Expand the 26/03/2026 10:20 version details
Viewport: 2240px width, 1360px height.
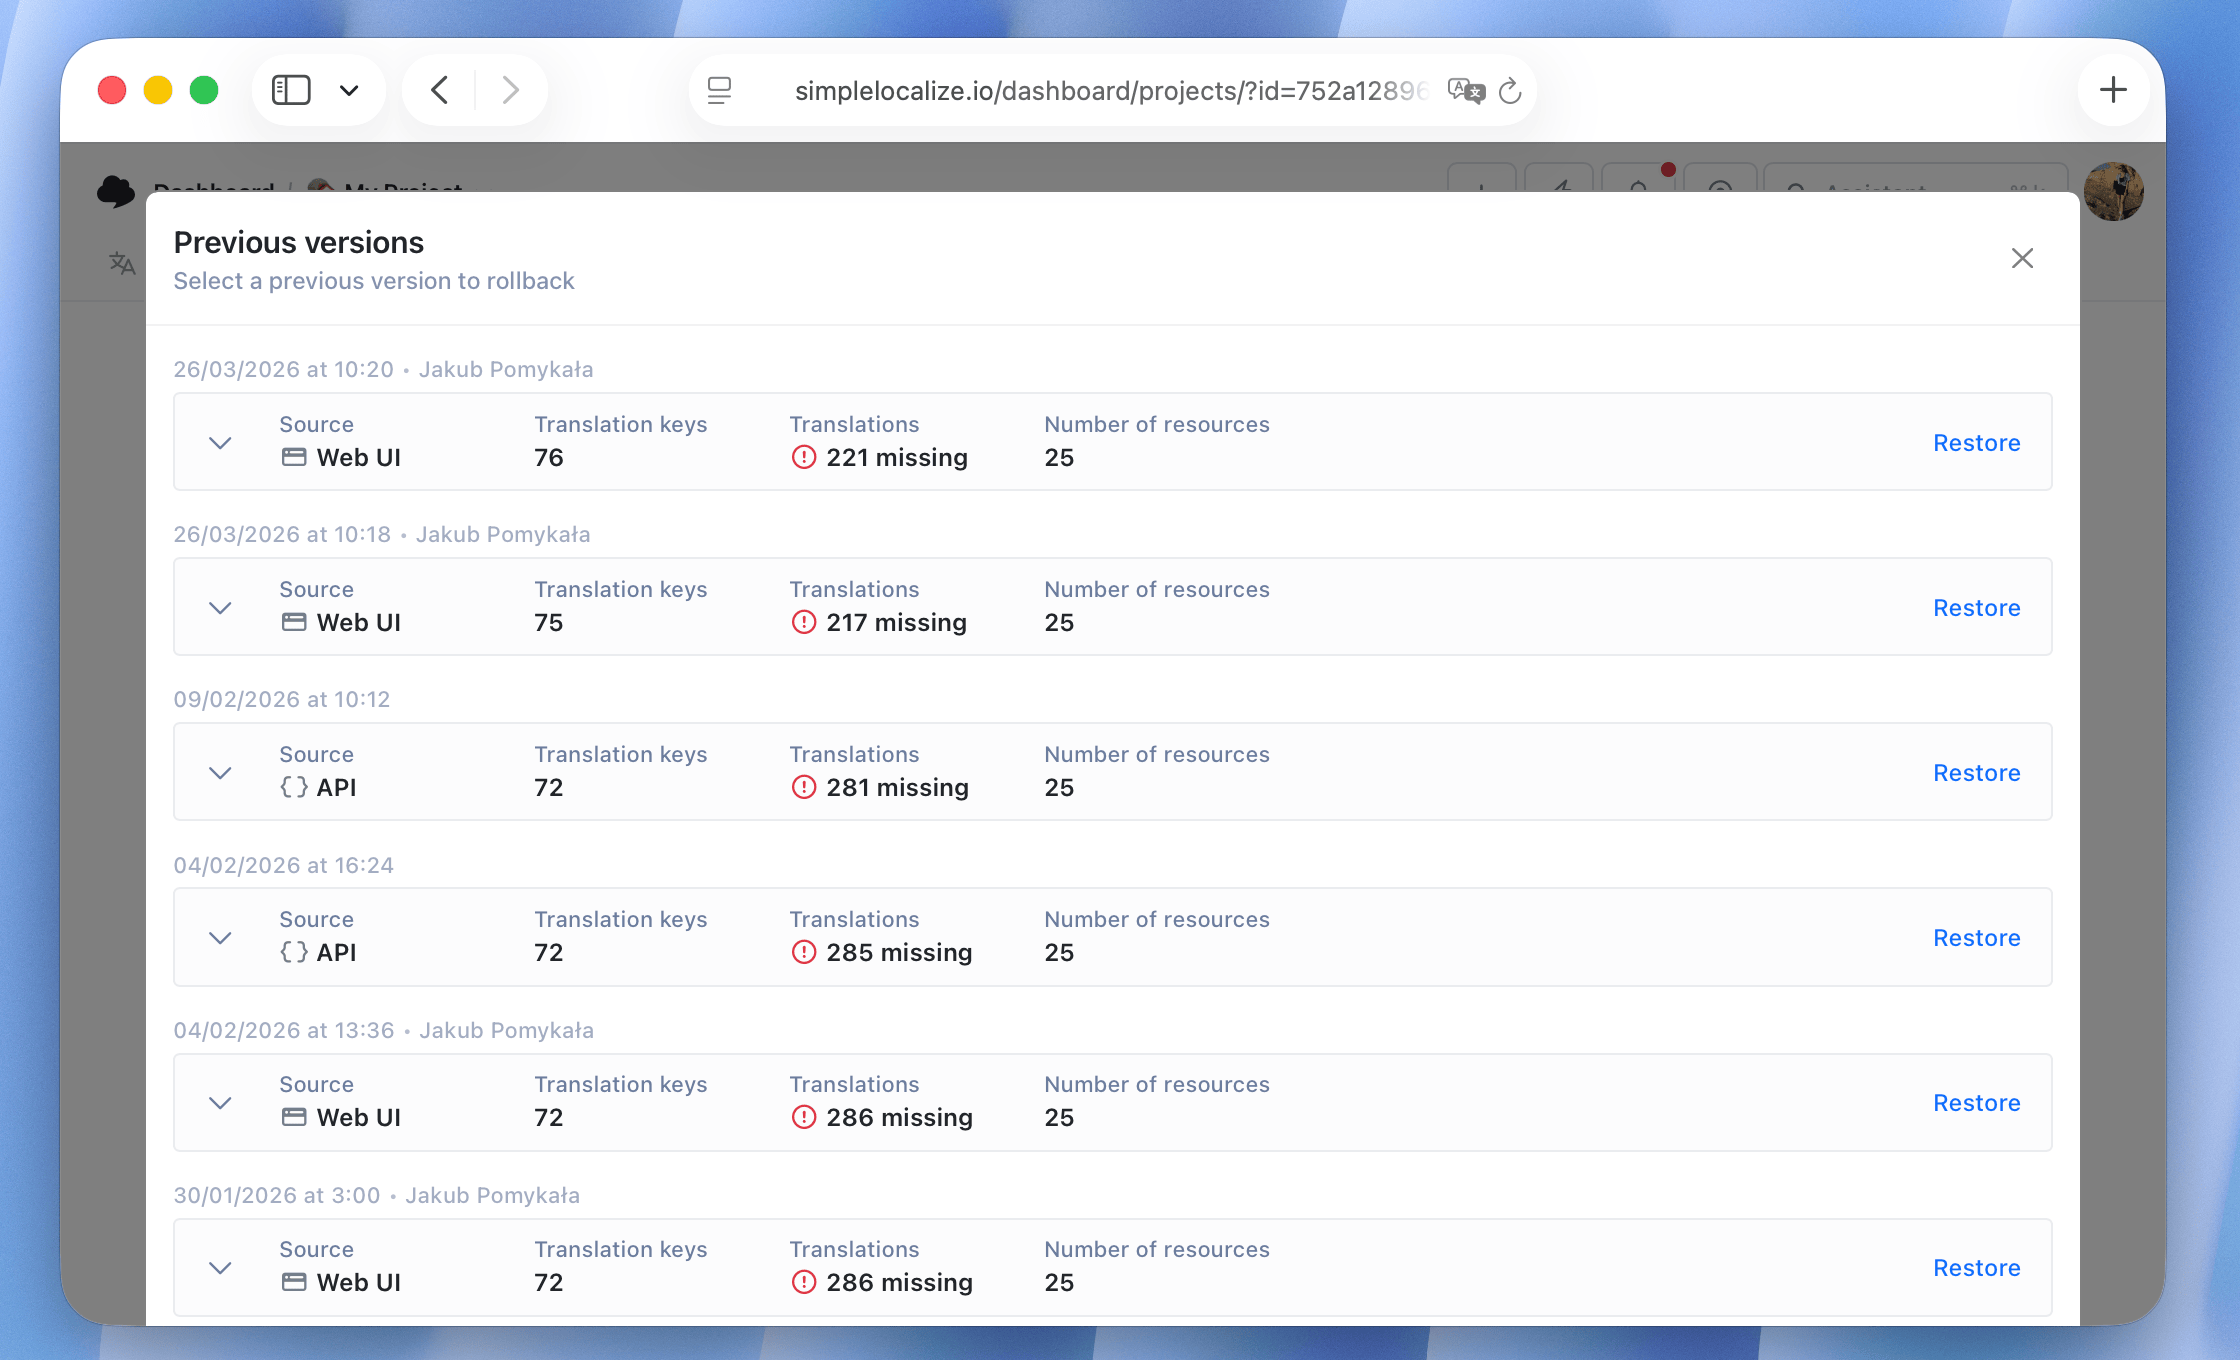220,442
